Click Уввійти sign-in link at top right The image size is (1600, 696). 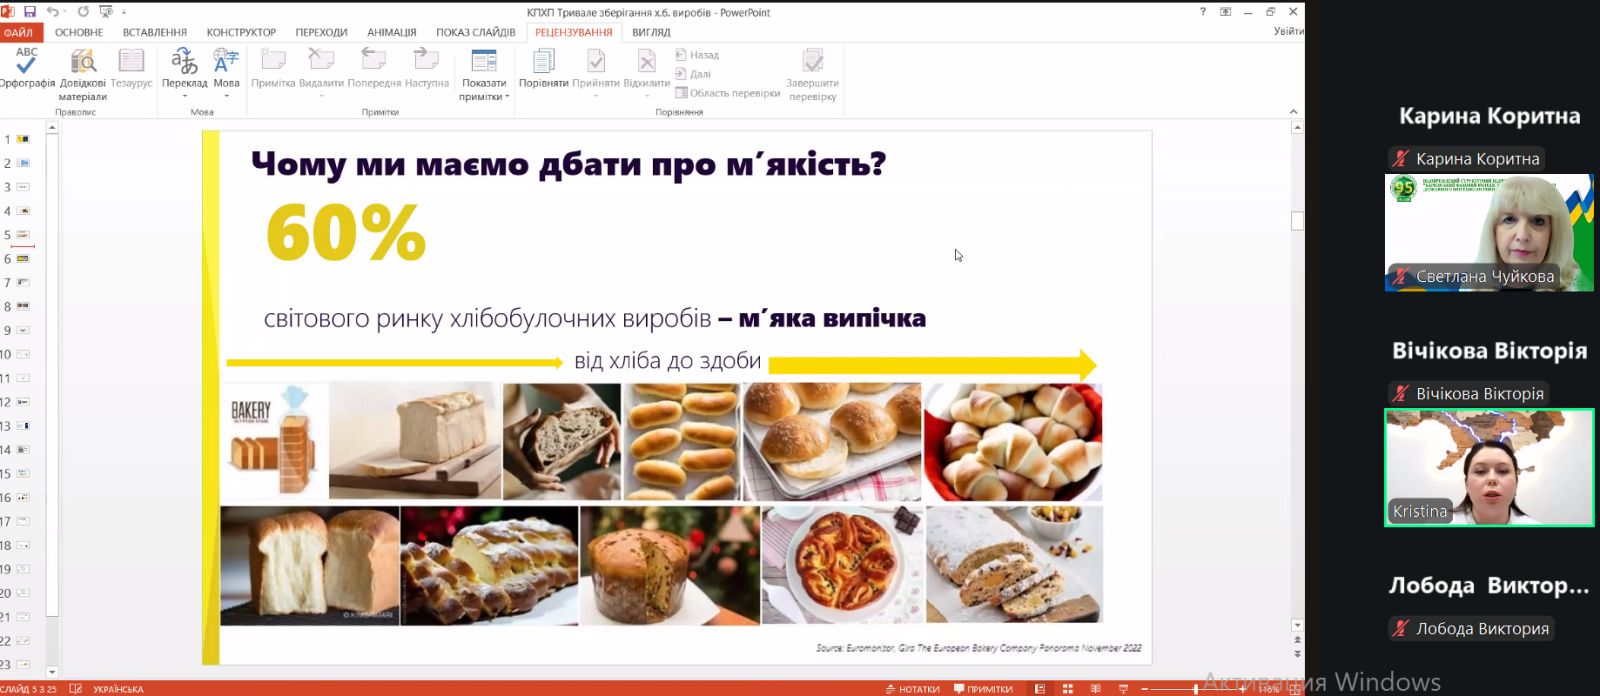pyautogui.click(x=1288, y=31)
